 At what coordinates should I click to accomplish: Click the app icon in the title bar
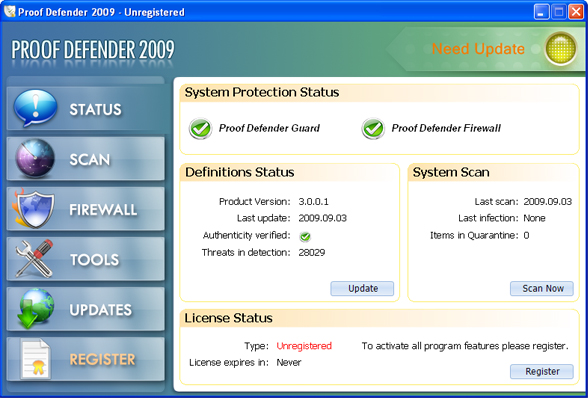click(9, 12)
